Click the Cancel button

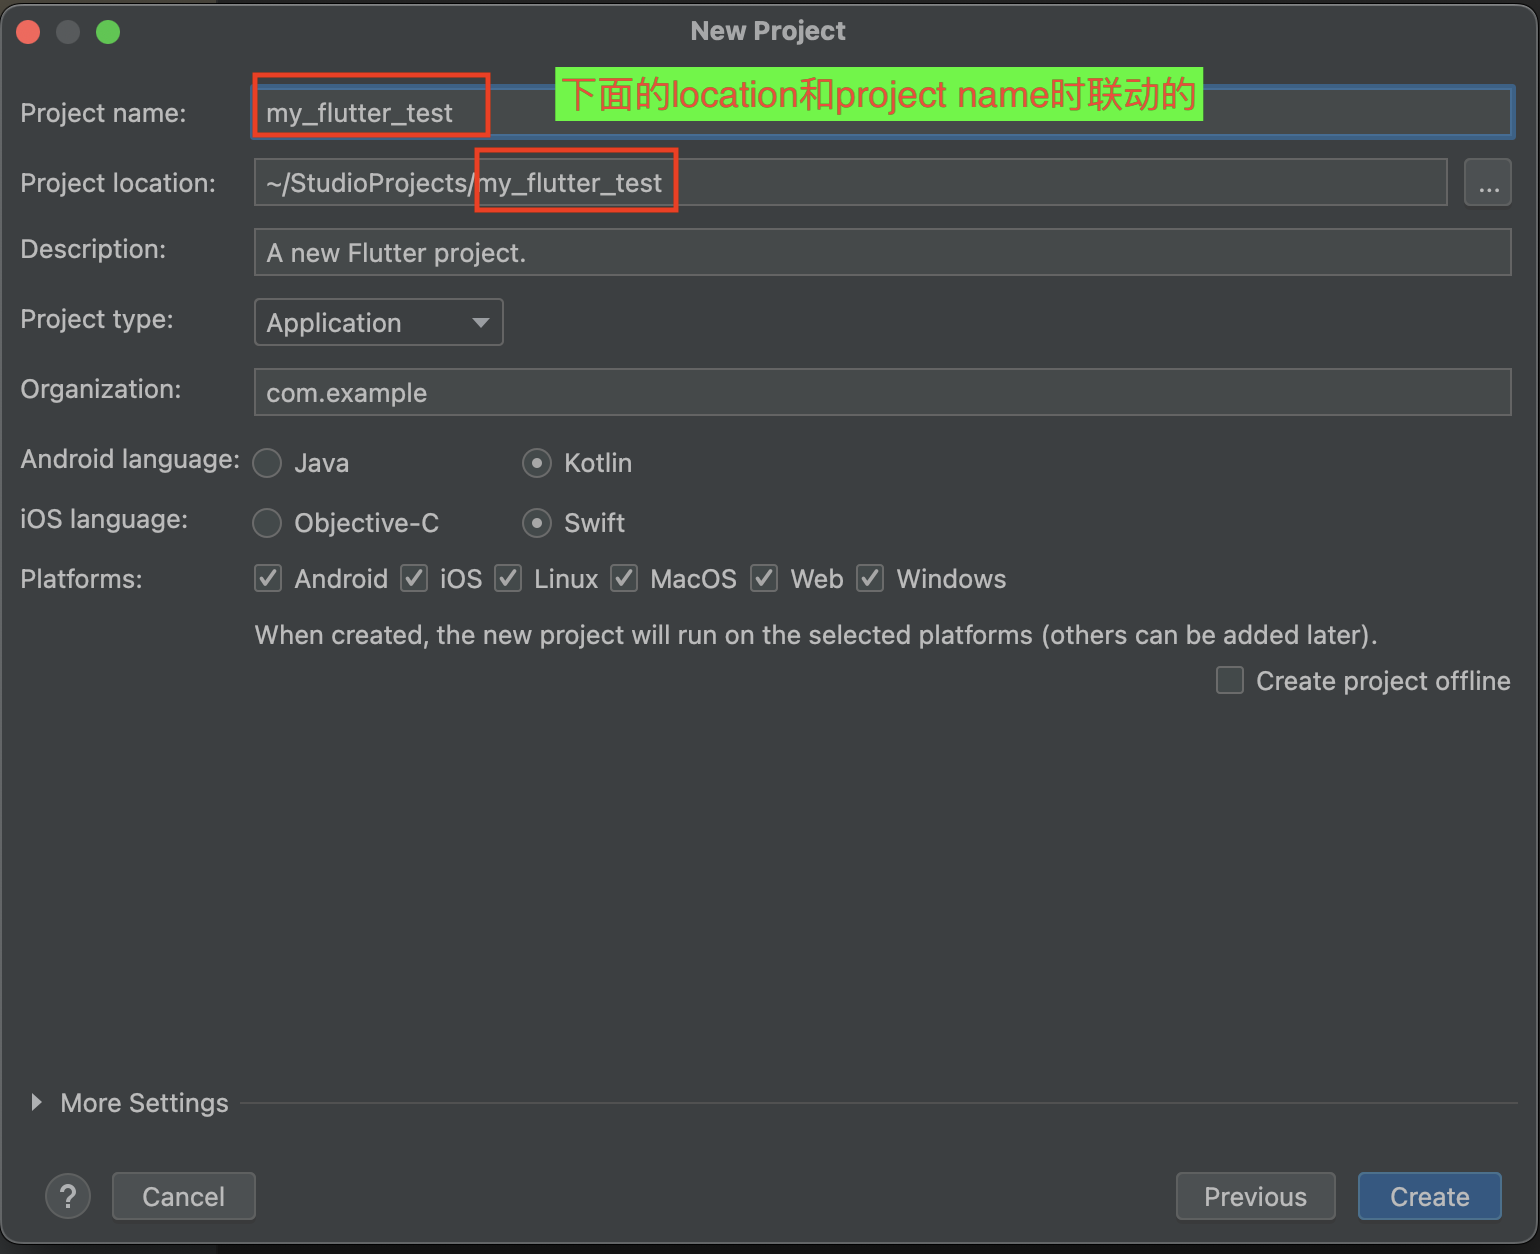coord(184,1196)
